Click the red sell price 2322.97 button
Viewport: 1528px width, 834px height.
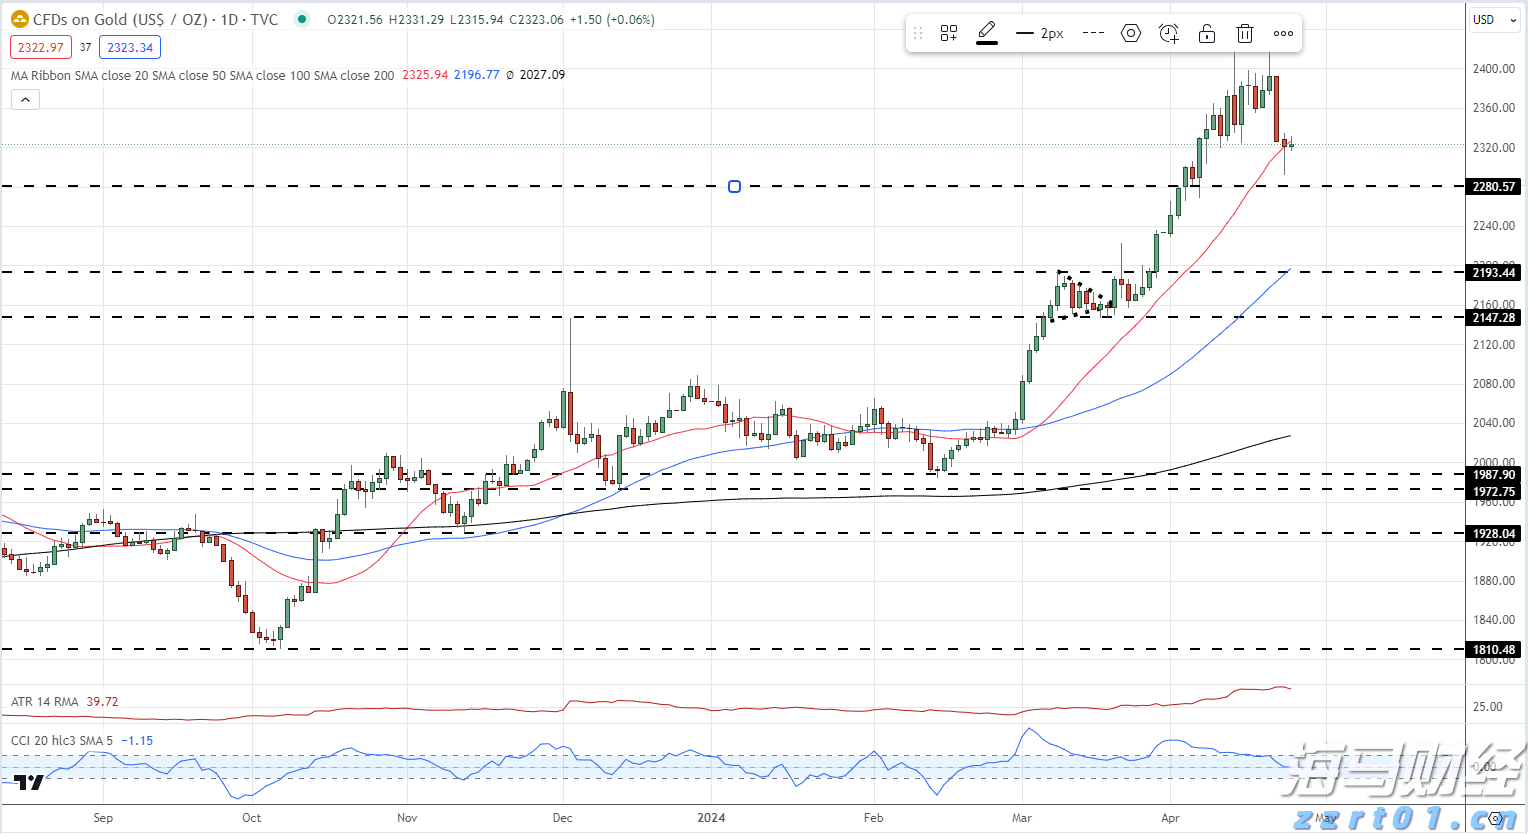point(41,47)
